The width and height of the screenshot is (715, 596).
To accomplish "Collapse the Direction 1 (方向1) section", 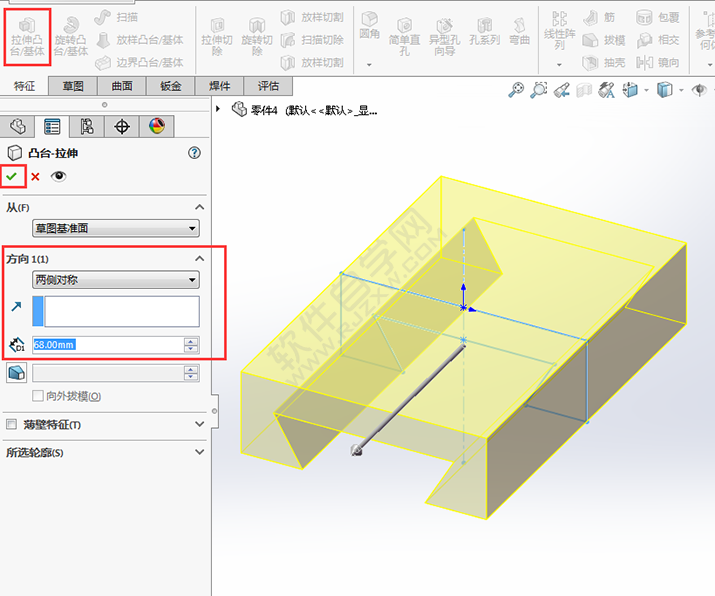I will (x=199, y=259).
